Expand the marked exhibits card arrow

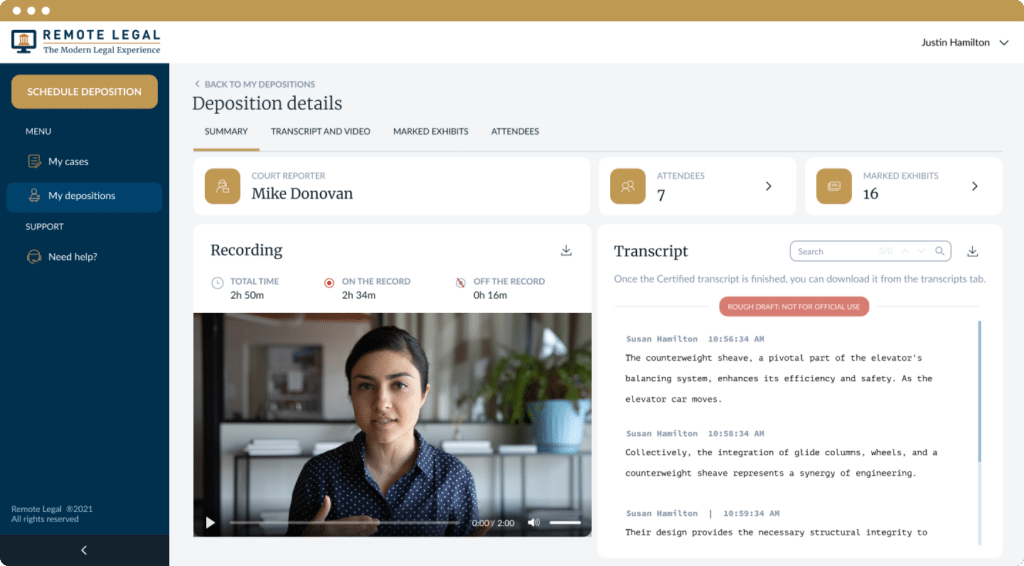pyautogui.click(x=974, y=186)
